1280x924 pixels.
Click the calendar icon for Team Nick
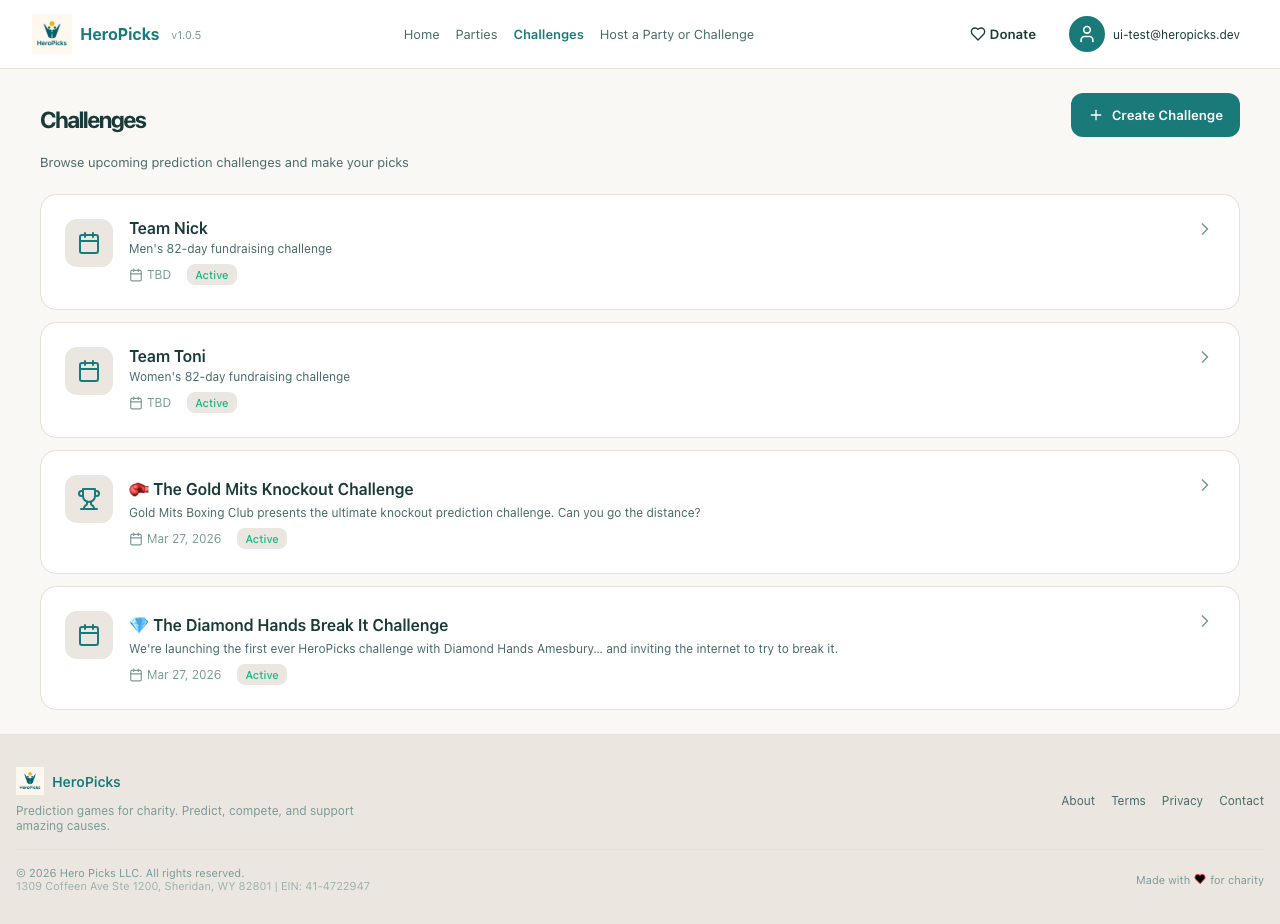pyautogui.click(x=89, y=243)
